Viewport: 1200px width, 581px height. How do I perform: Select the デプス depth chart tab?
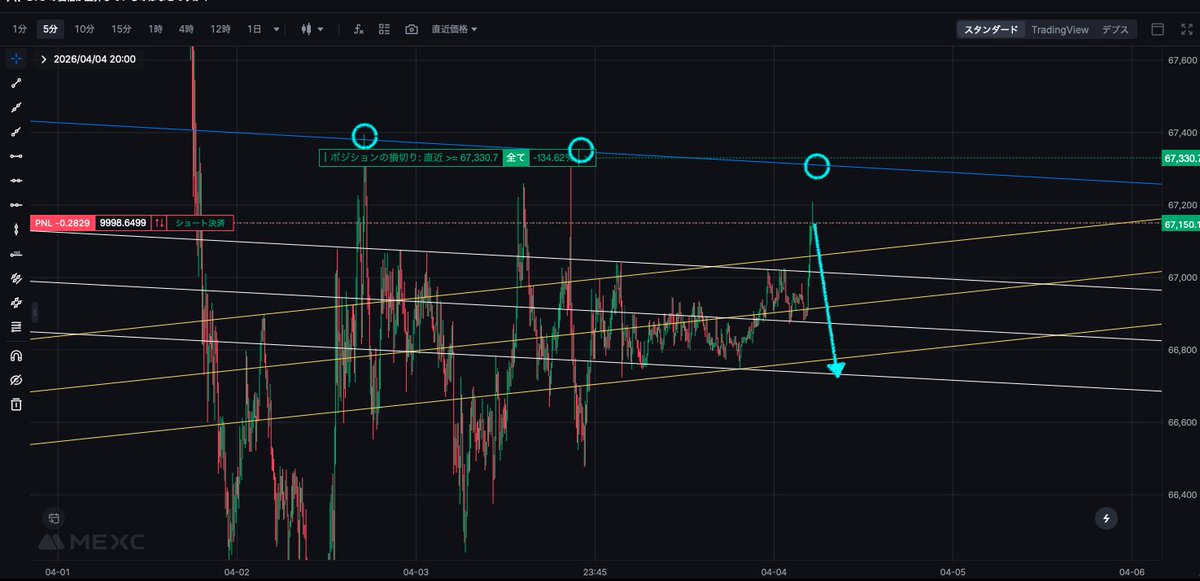[1115, 29]
